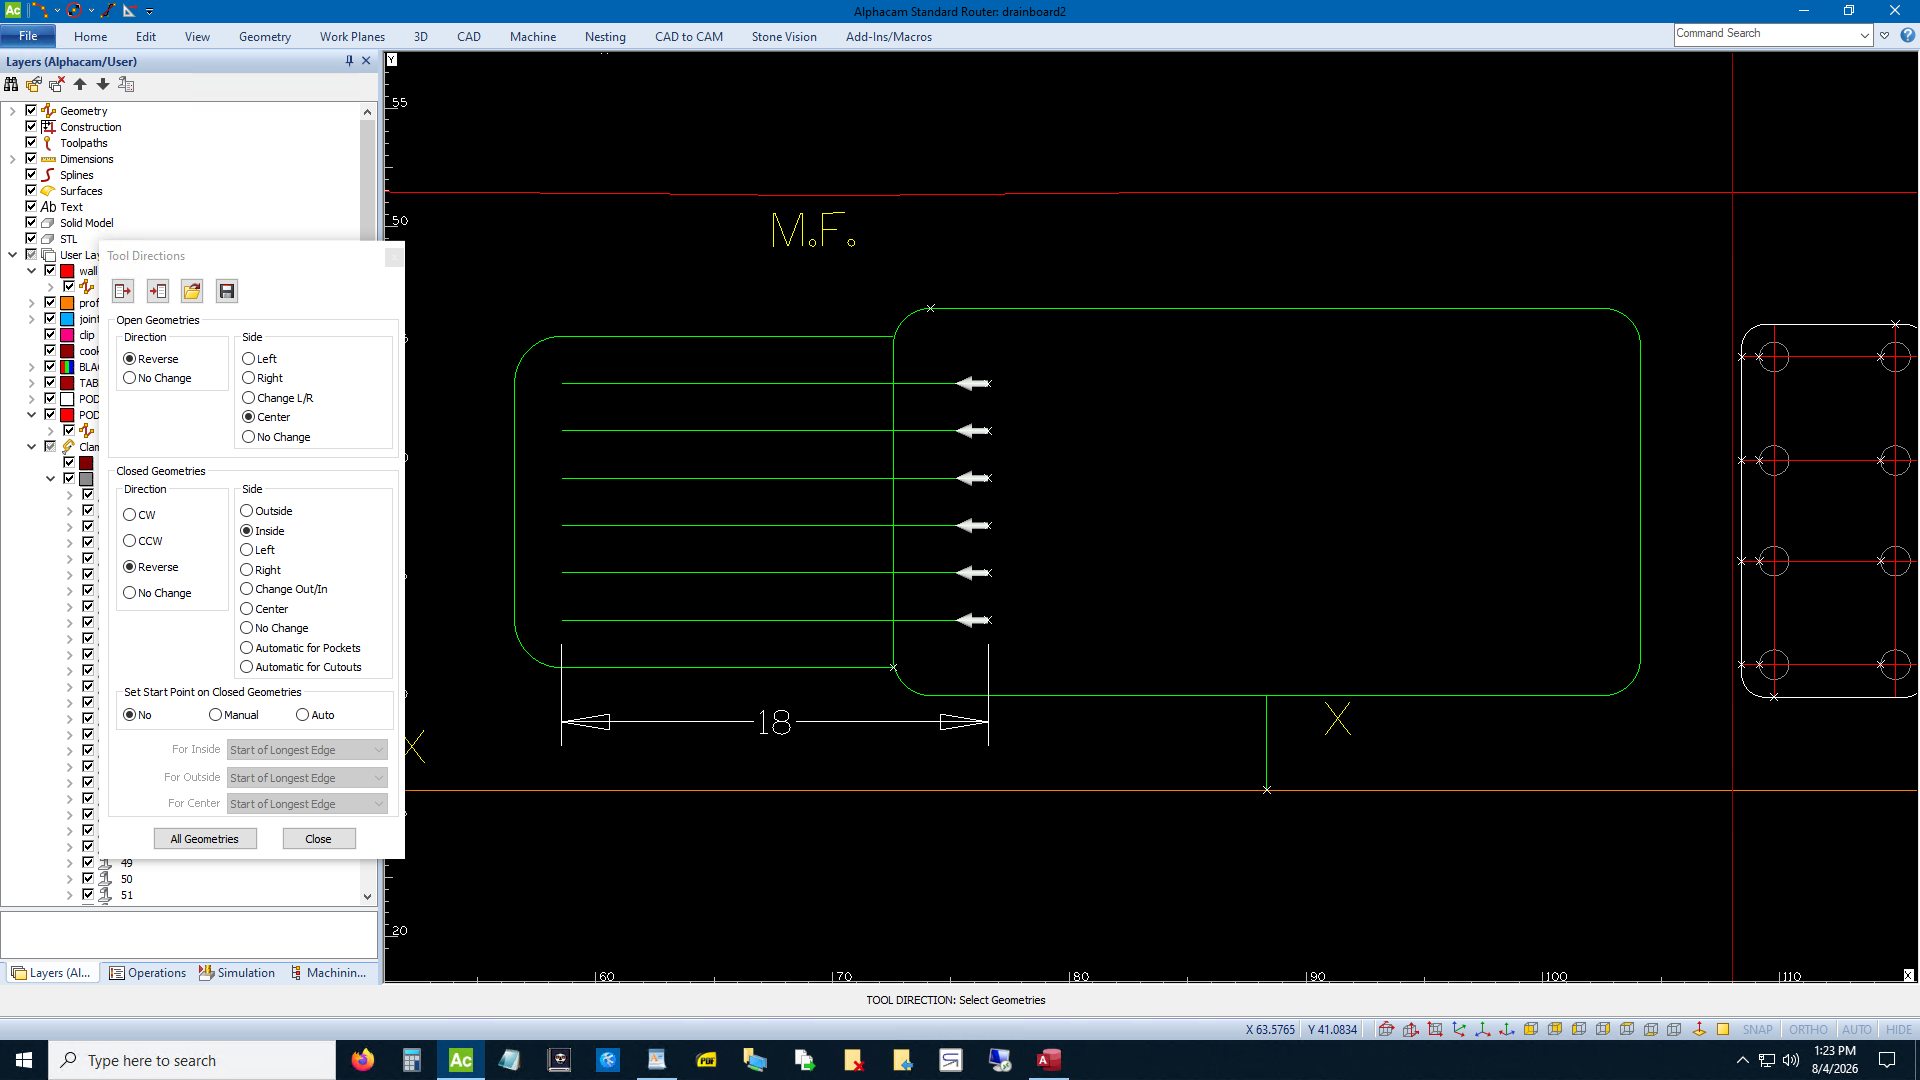Click the first 3D view icon in status bar
Image resolution: width=1920 pixels, height=1080 pixels.
(x=1386, y=1029)
